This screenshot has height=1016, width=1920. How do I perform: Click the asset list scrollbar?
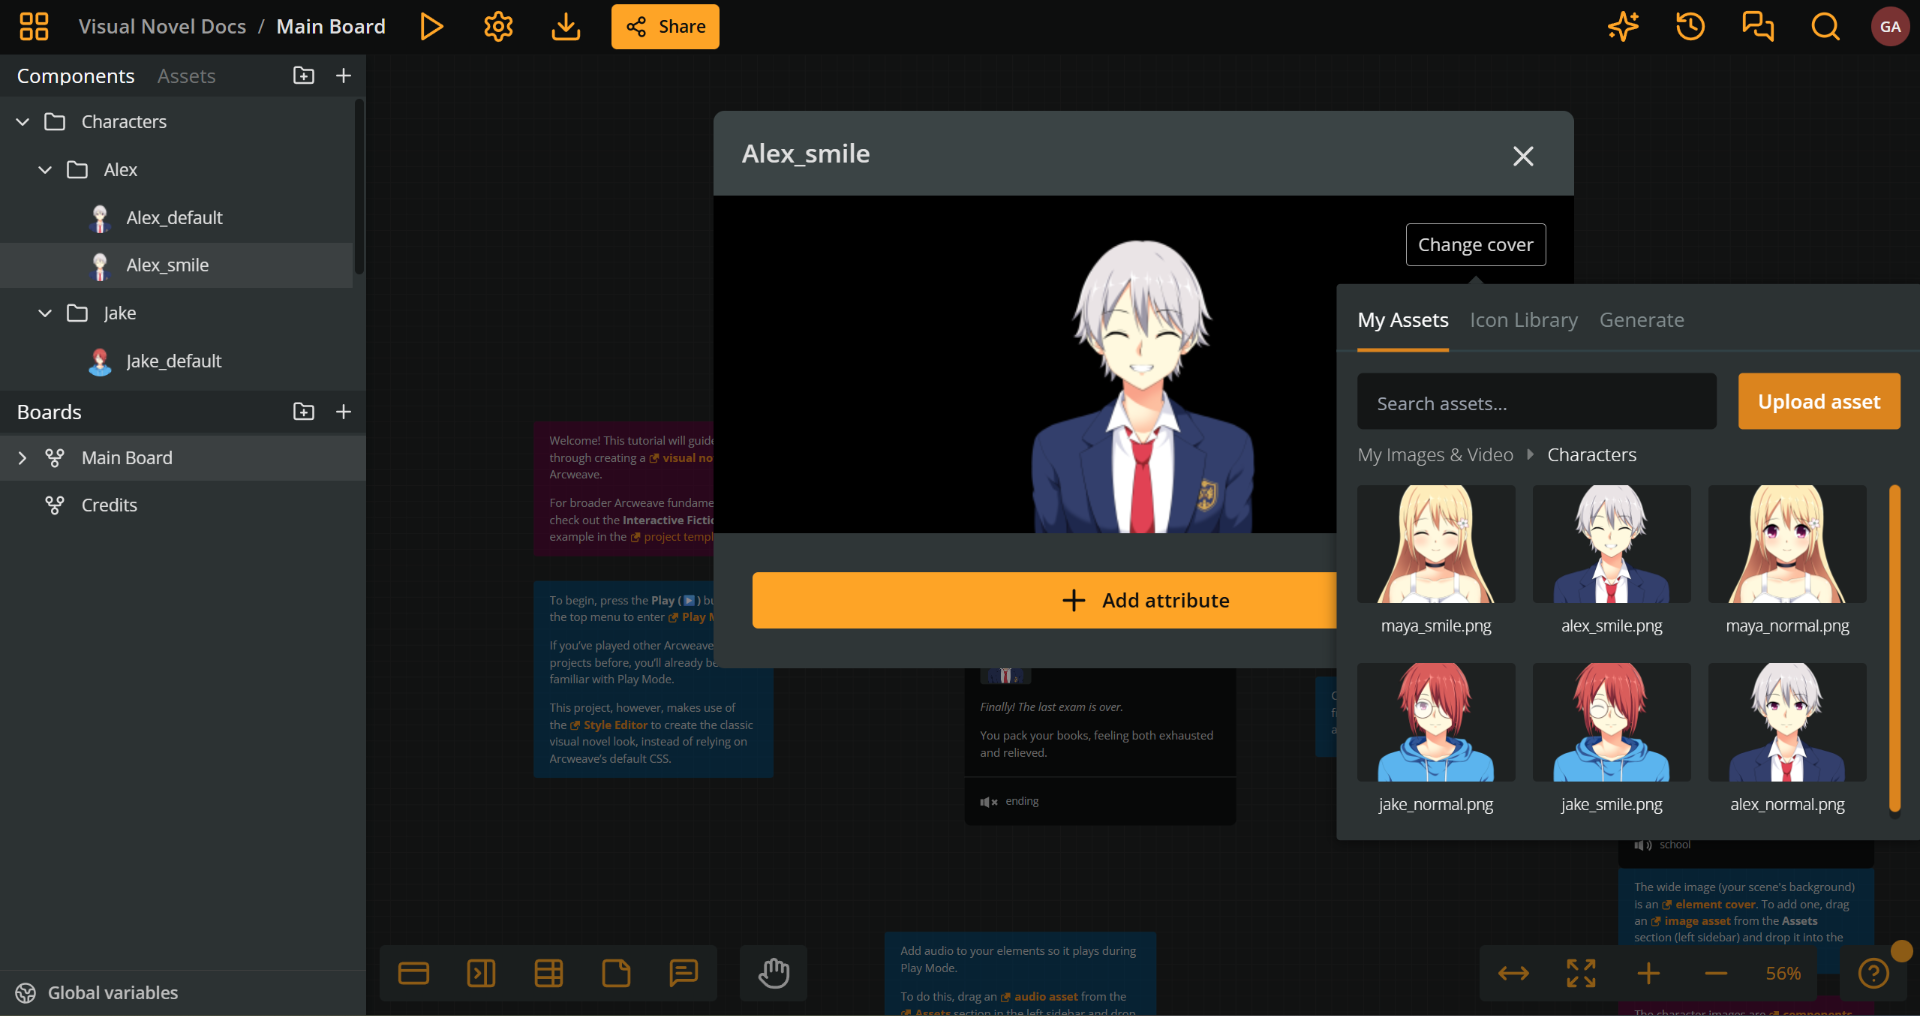tap(1894, 650)
